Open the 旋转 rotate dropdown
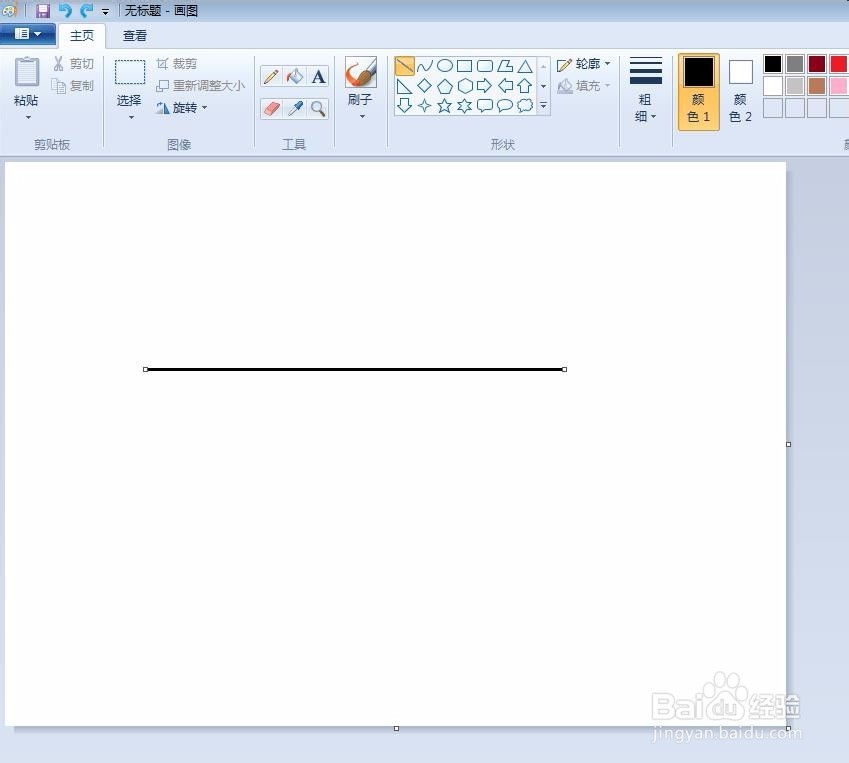Viewport: 849px width, 763px height. tap(182, 108)
